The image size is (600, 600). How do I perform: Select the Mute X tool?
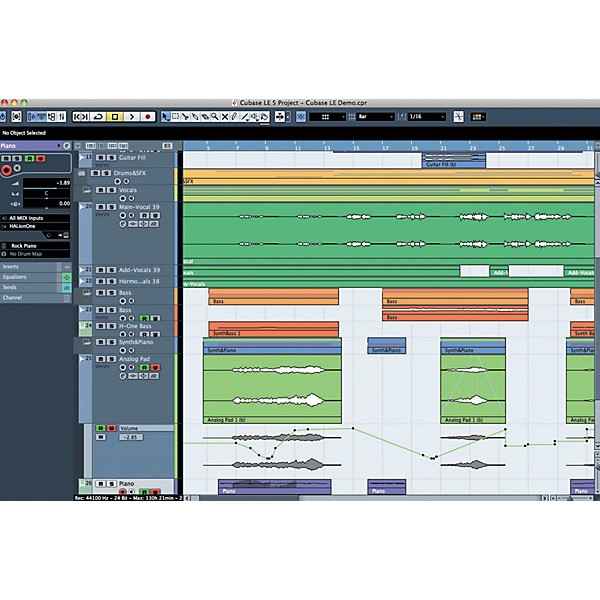225,117
